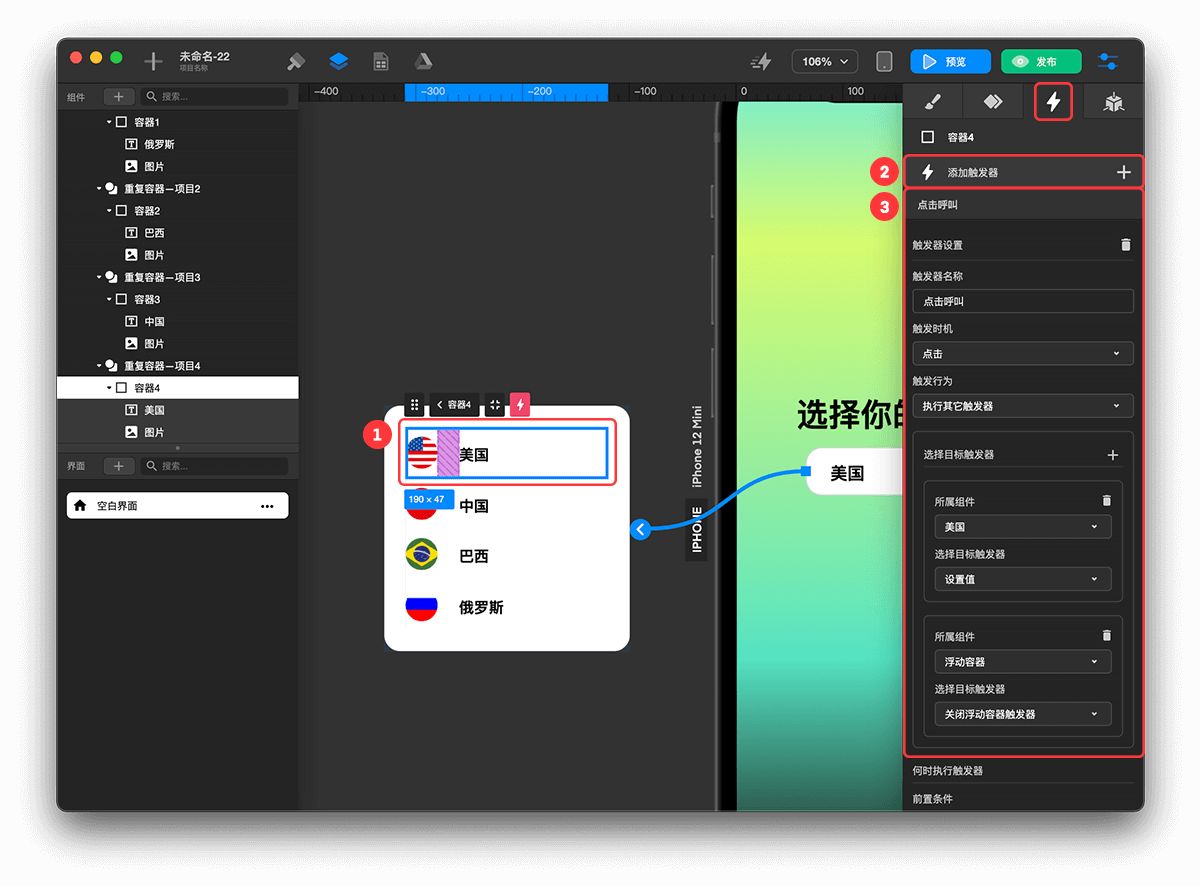Click the image icon under 容器1
The width and height of the screenshot is (1200, 886).
[131, 166]
